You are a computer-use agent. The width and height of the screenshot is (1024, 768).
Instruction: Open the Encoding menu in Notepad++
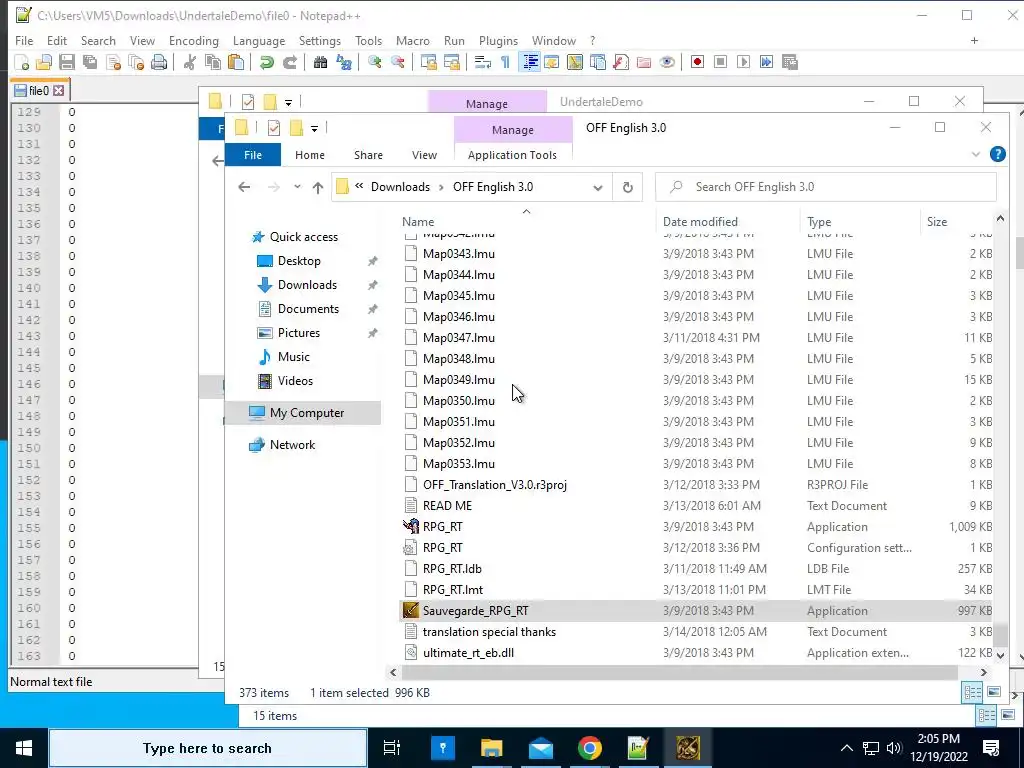(x=193, y=40)
